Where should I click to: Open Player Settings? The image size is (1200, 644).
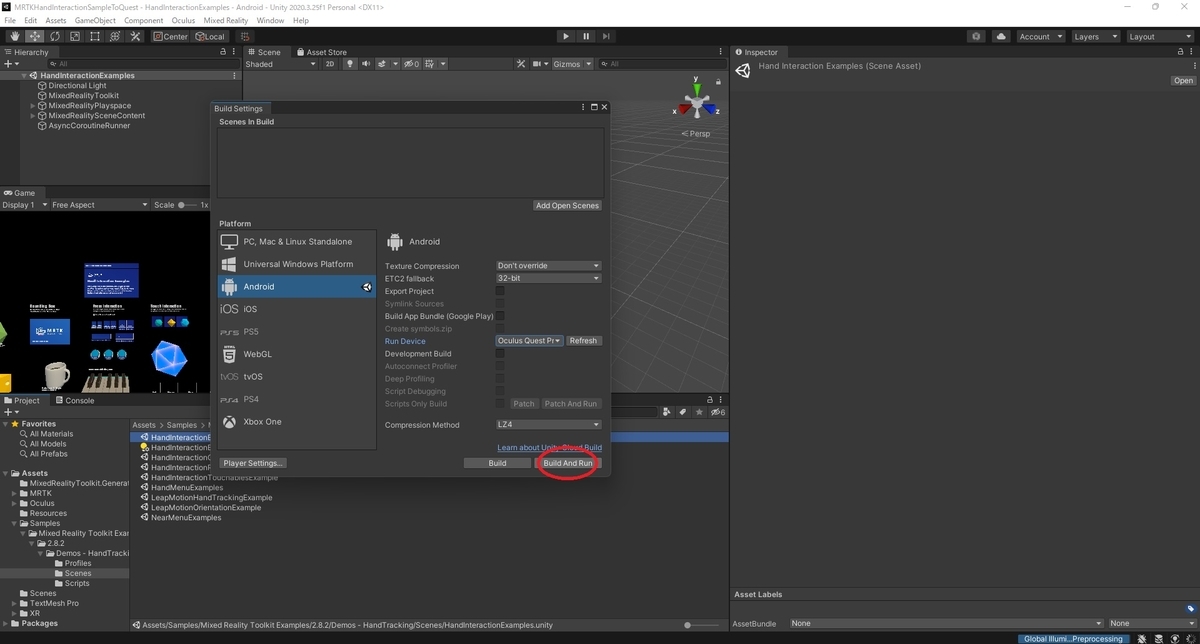[x=254, y=463]
